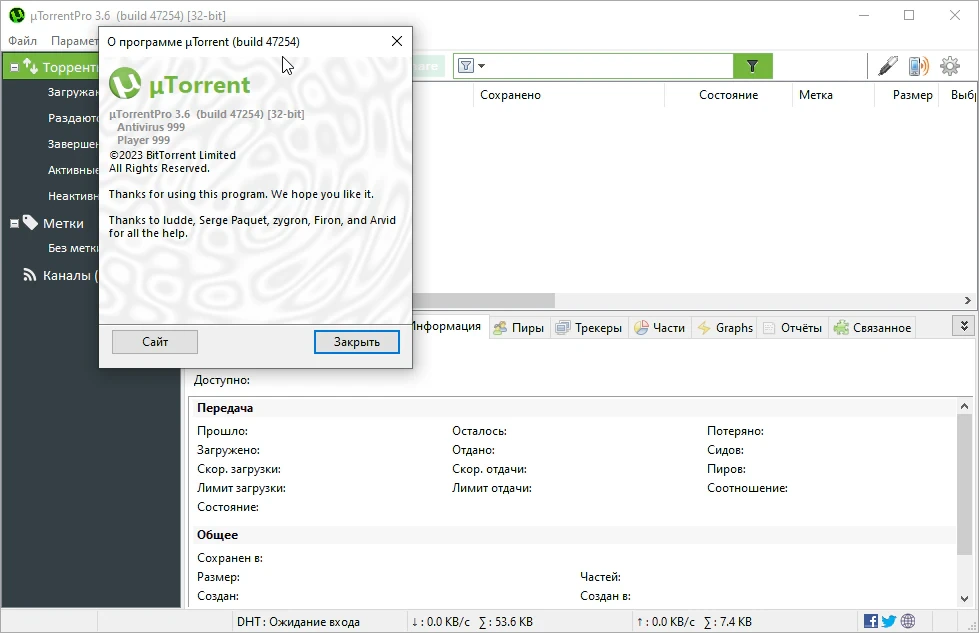Click the globe web icon in status bar
Viewport: 979px width, 633px height.
(x=908, y=621)
